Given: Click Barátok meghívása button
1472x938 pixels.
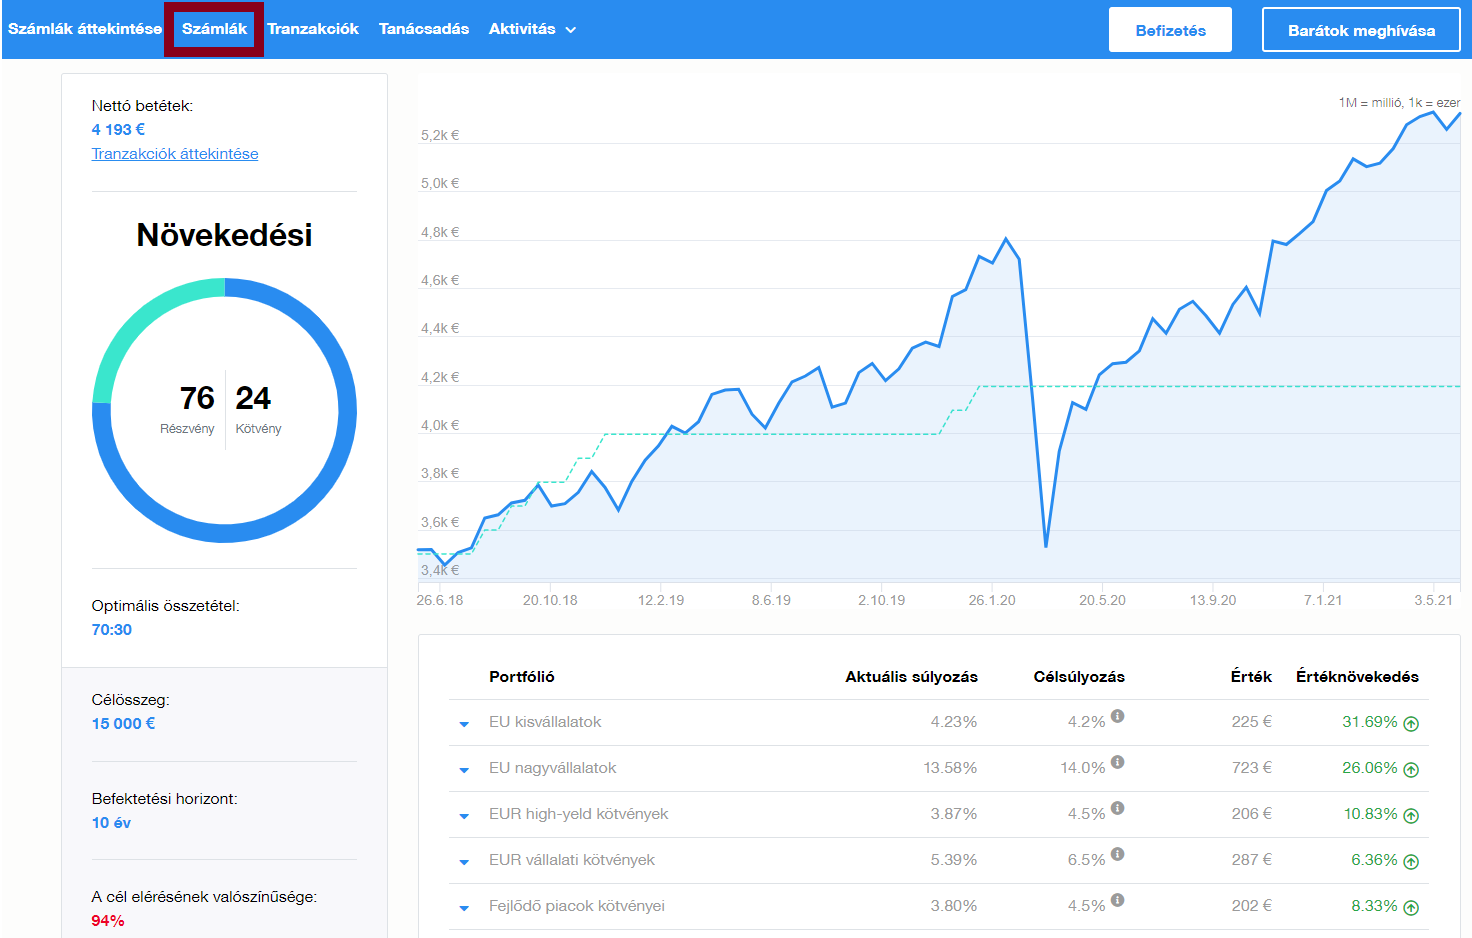Looking at the screenshot, I should pos(1361,30).
